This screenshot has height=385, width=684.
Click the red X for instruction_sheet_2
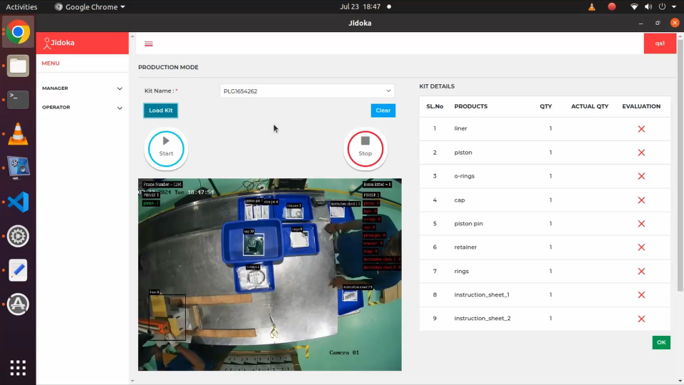click(641, 319)
